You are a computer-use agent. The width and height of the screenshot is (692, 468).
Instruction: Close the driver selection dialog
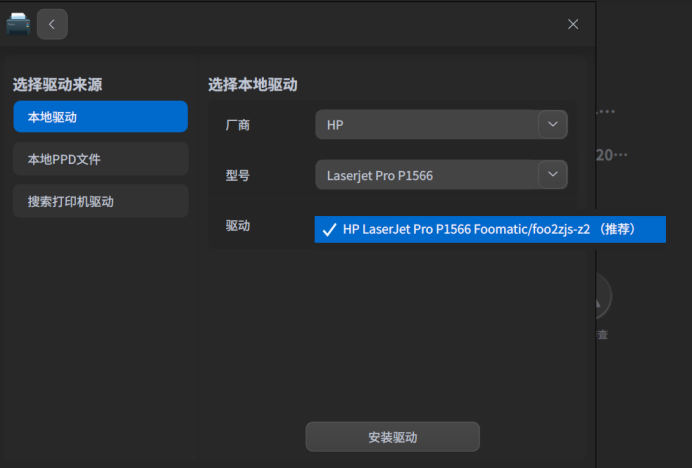pyautogui.click(x=573, y=24)
